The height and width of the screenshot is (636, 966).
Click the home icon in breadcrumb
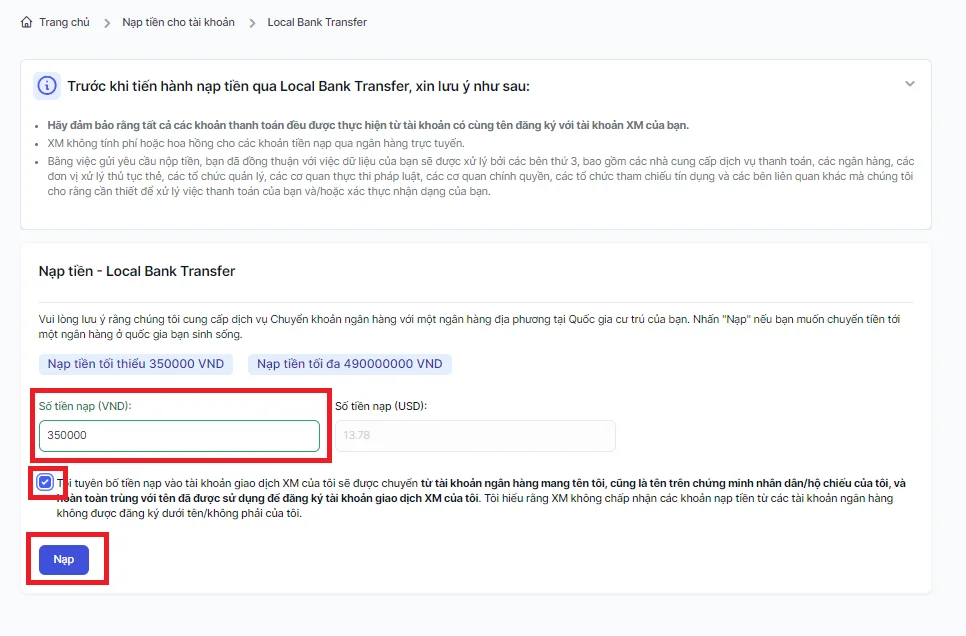point(26,22)
